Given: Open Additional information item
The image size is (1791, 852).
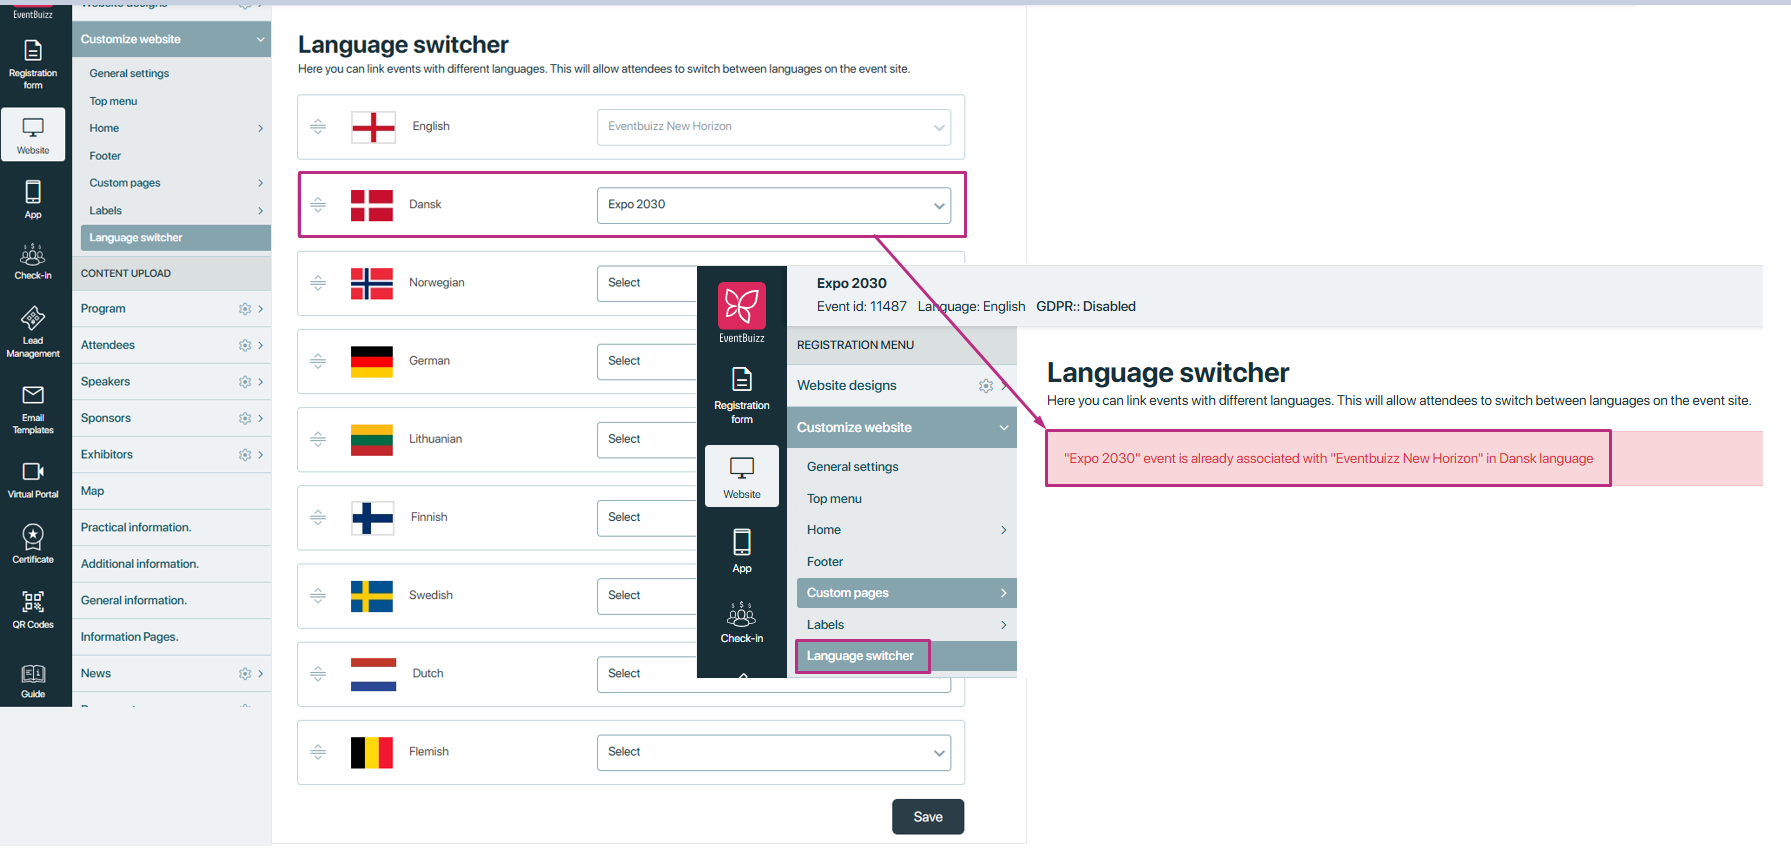Looking at the screenshot, I should coord(171,564).
